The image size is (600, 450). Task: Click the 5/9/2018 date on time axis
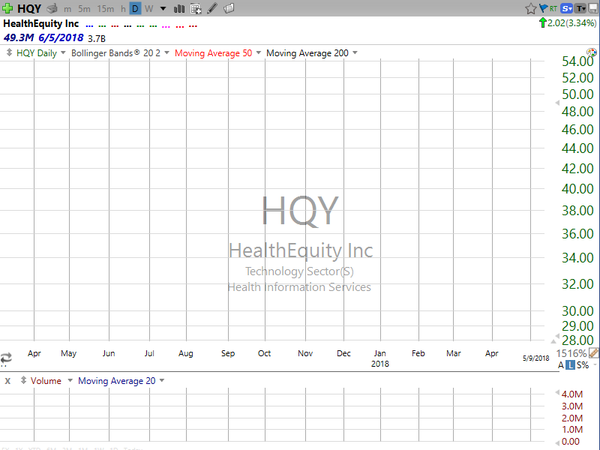click(536, 358)
